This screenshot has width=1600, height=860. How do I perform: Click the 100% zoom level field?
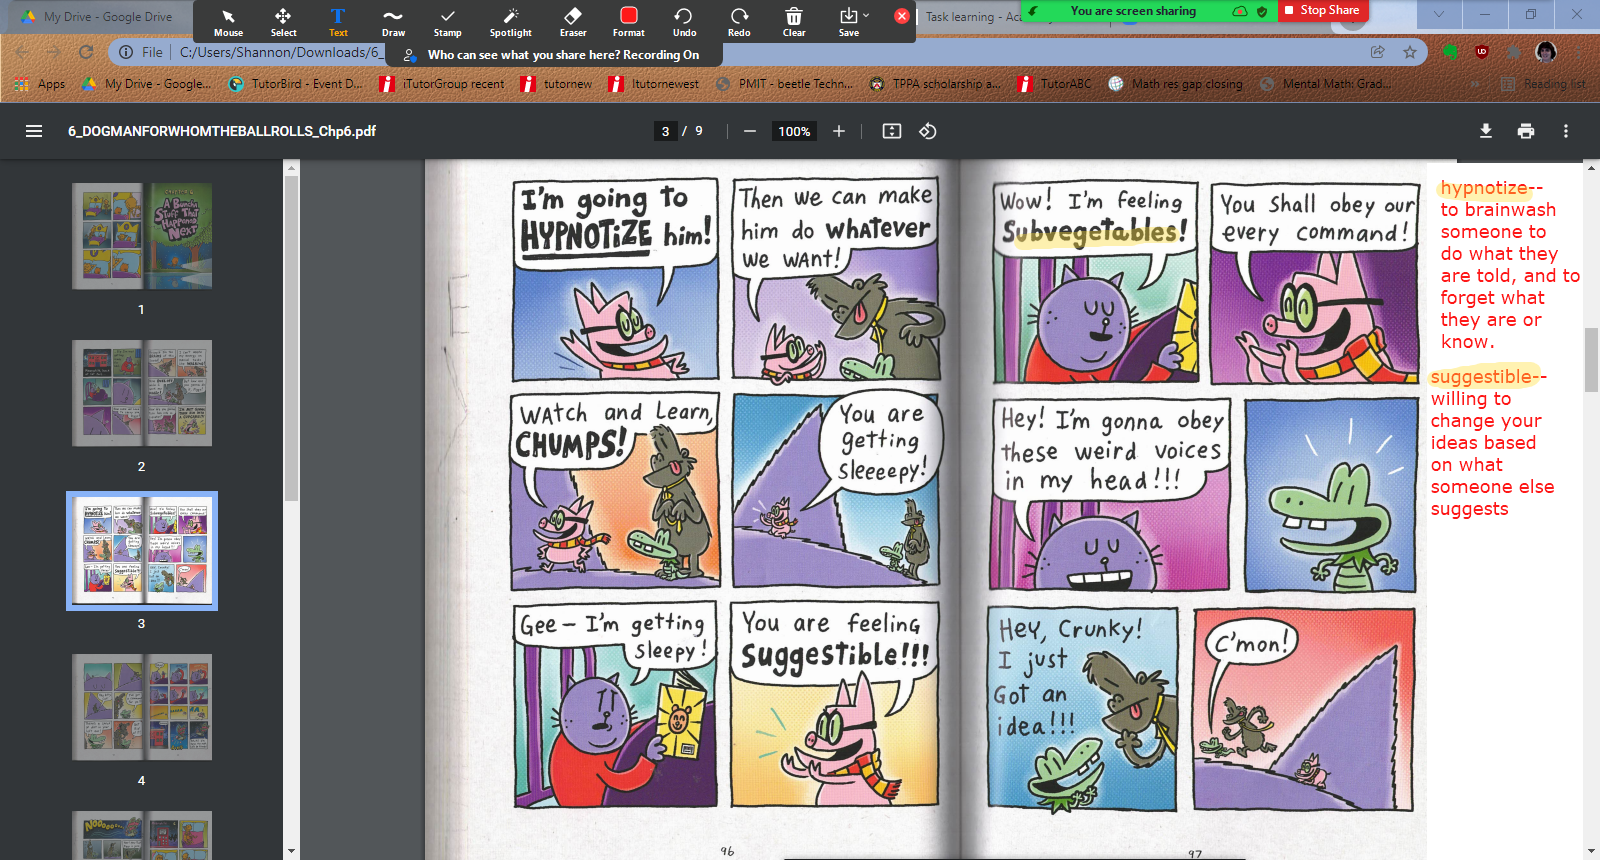coord(794,131)
